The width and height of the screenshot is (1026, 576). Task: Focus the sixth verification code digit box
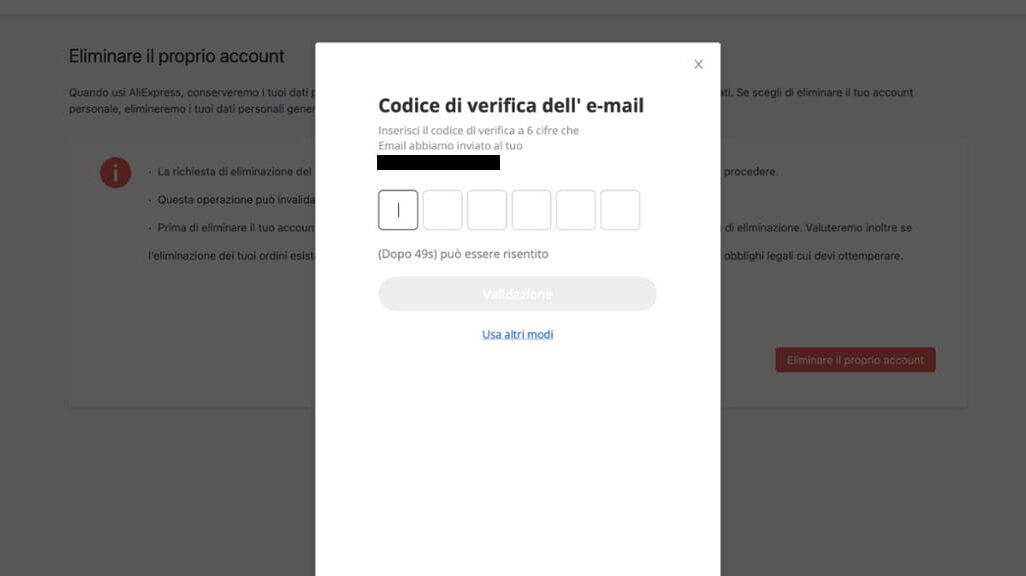click(x=620, y=210)
